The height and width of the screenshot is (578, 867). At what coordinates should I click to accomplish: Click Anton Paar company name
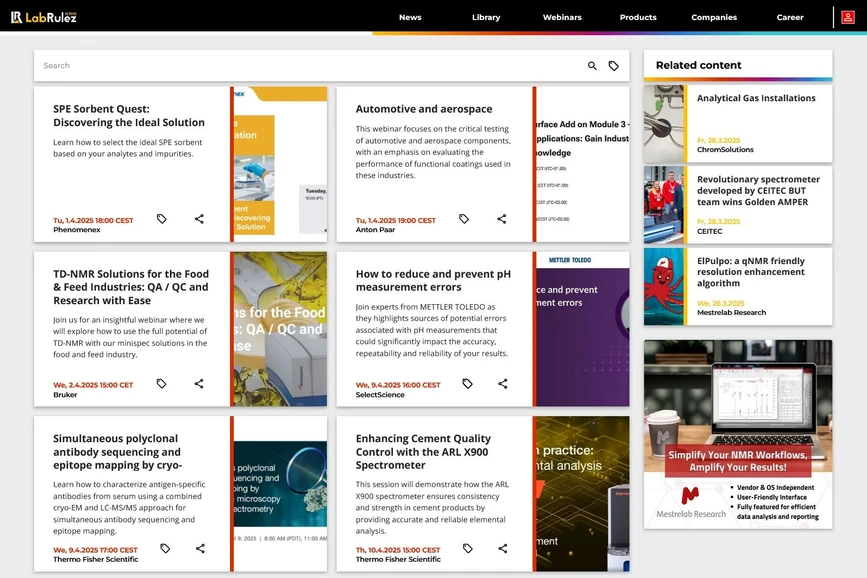point(375,230)
